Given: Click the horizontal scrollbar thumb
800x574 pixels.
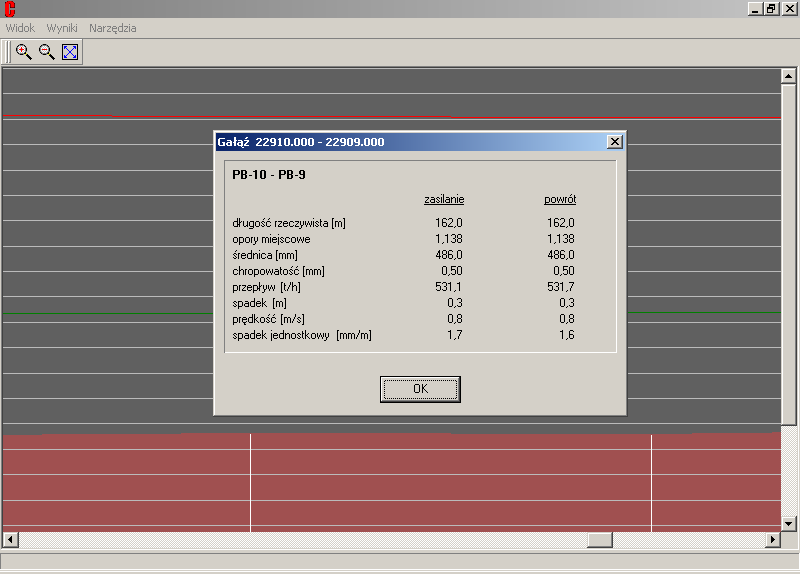Looking at the screenshot, I should [600, 540].
